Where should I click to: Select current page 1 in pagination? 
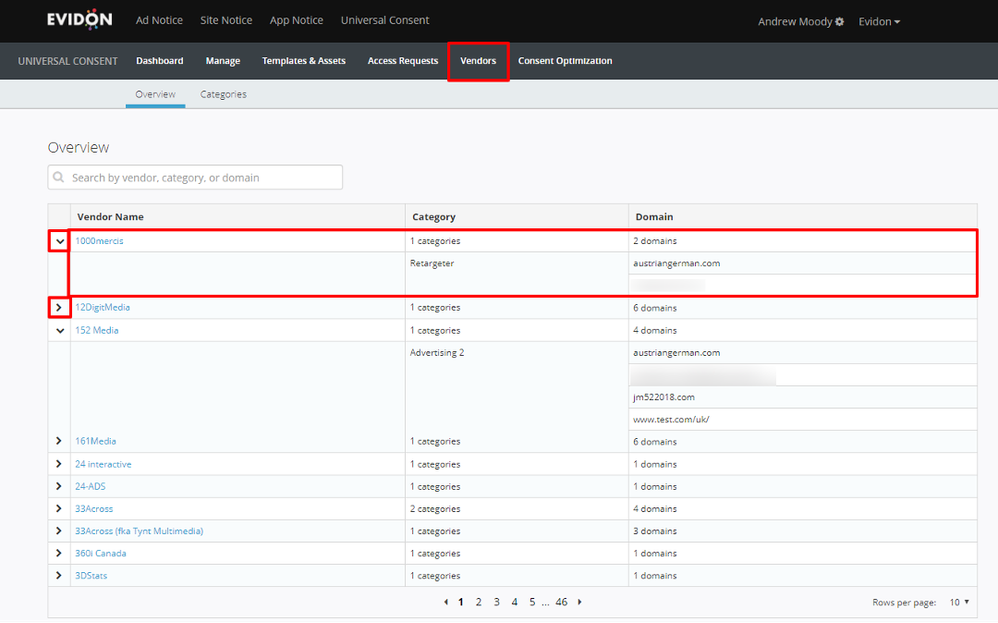click(x=461, y=602)
